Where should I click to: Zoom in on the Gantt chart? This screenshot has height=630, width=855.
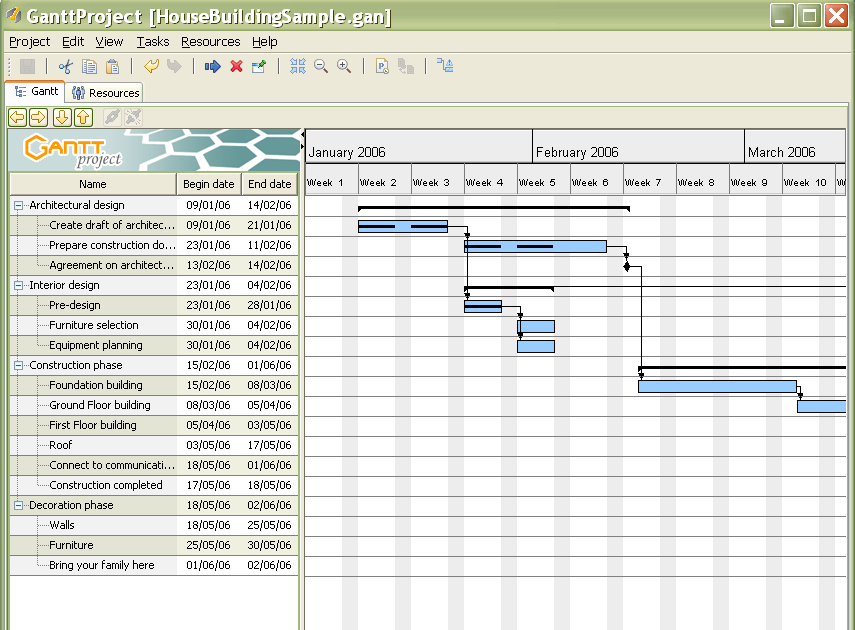click(x=342, y=66)
